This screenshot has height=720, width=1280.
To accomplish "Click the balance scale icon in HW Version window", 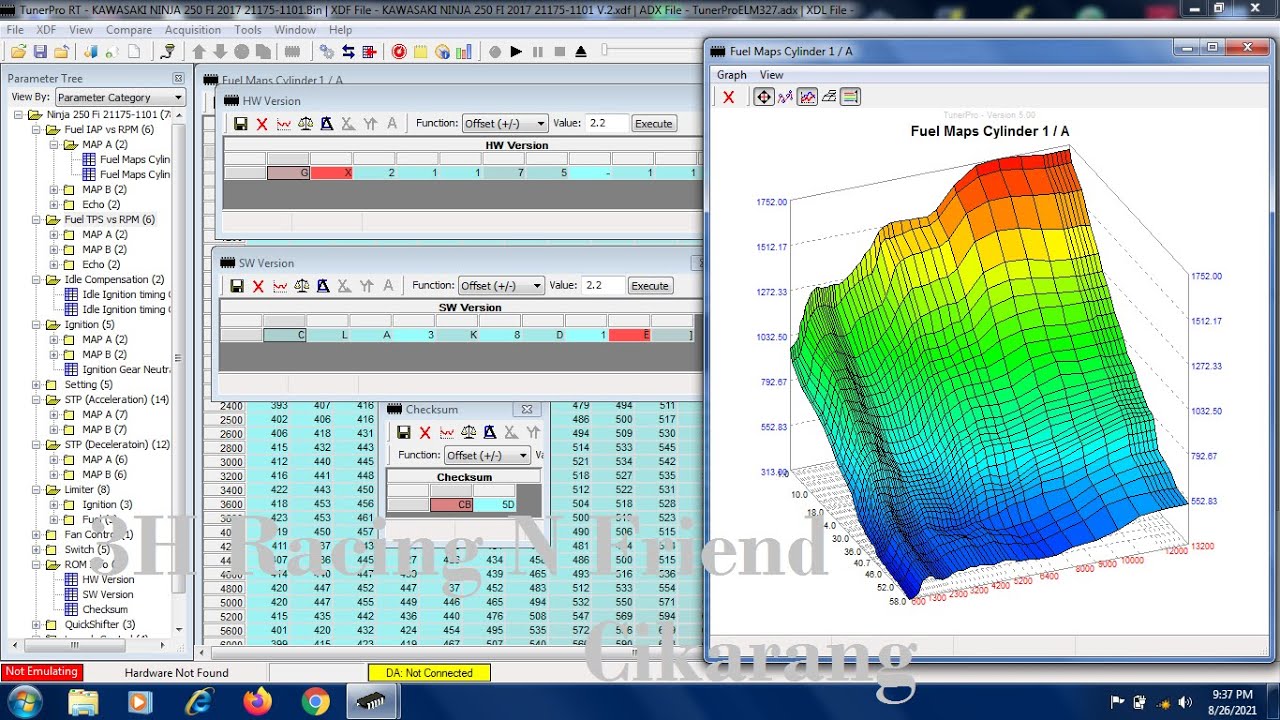I will pyautogui.click(x=305, y=124).
